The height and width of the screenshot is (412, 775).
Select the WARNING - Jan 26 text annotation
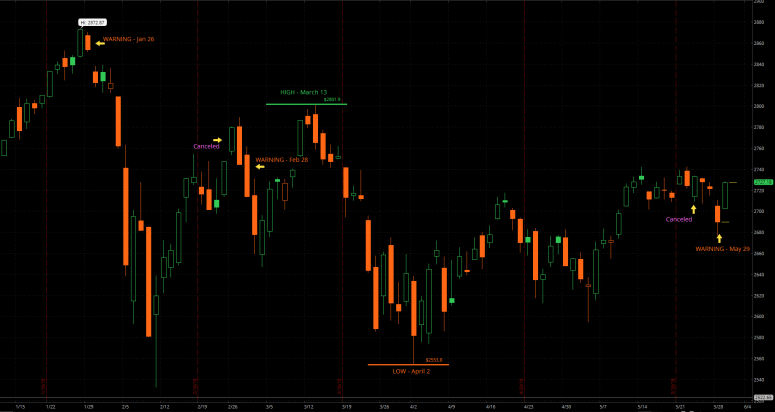128,38
